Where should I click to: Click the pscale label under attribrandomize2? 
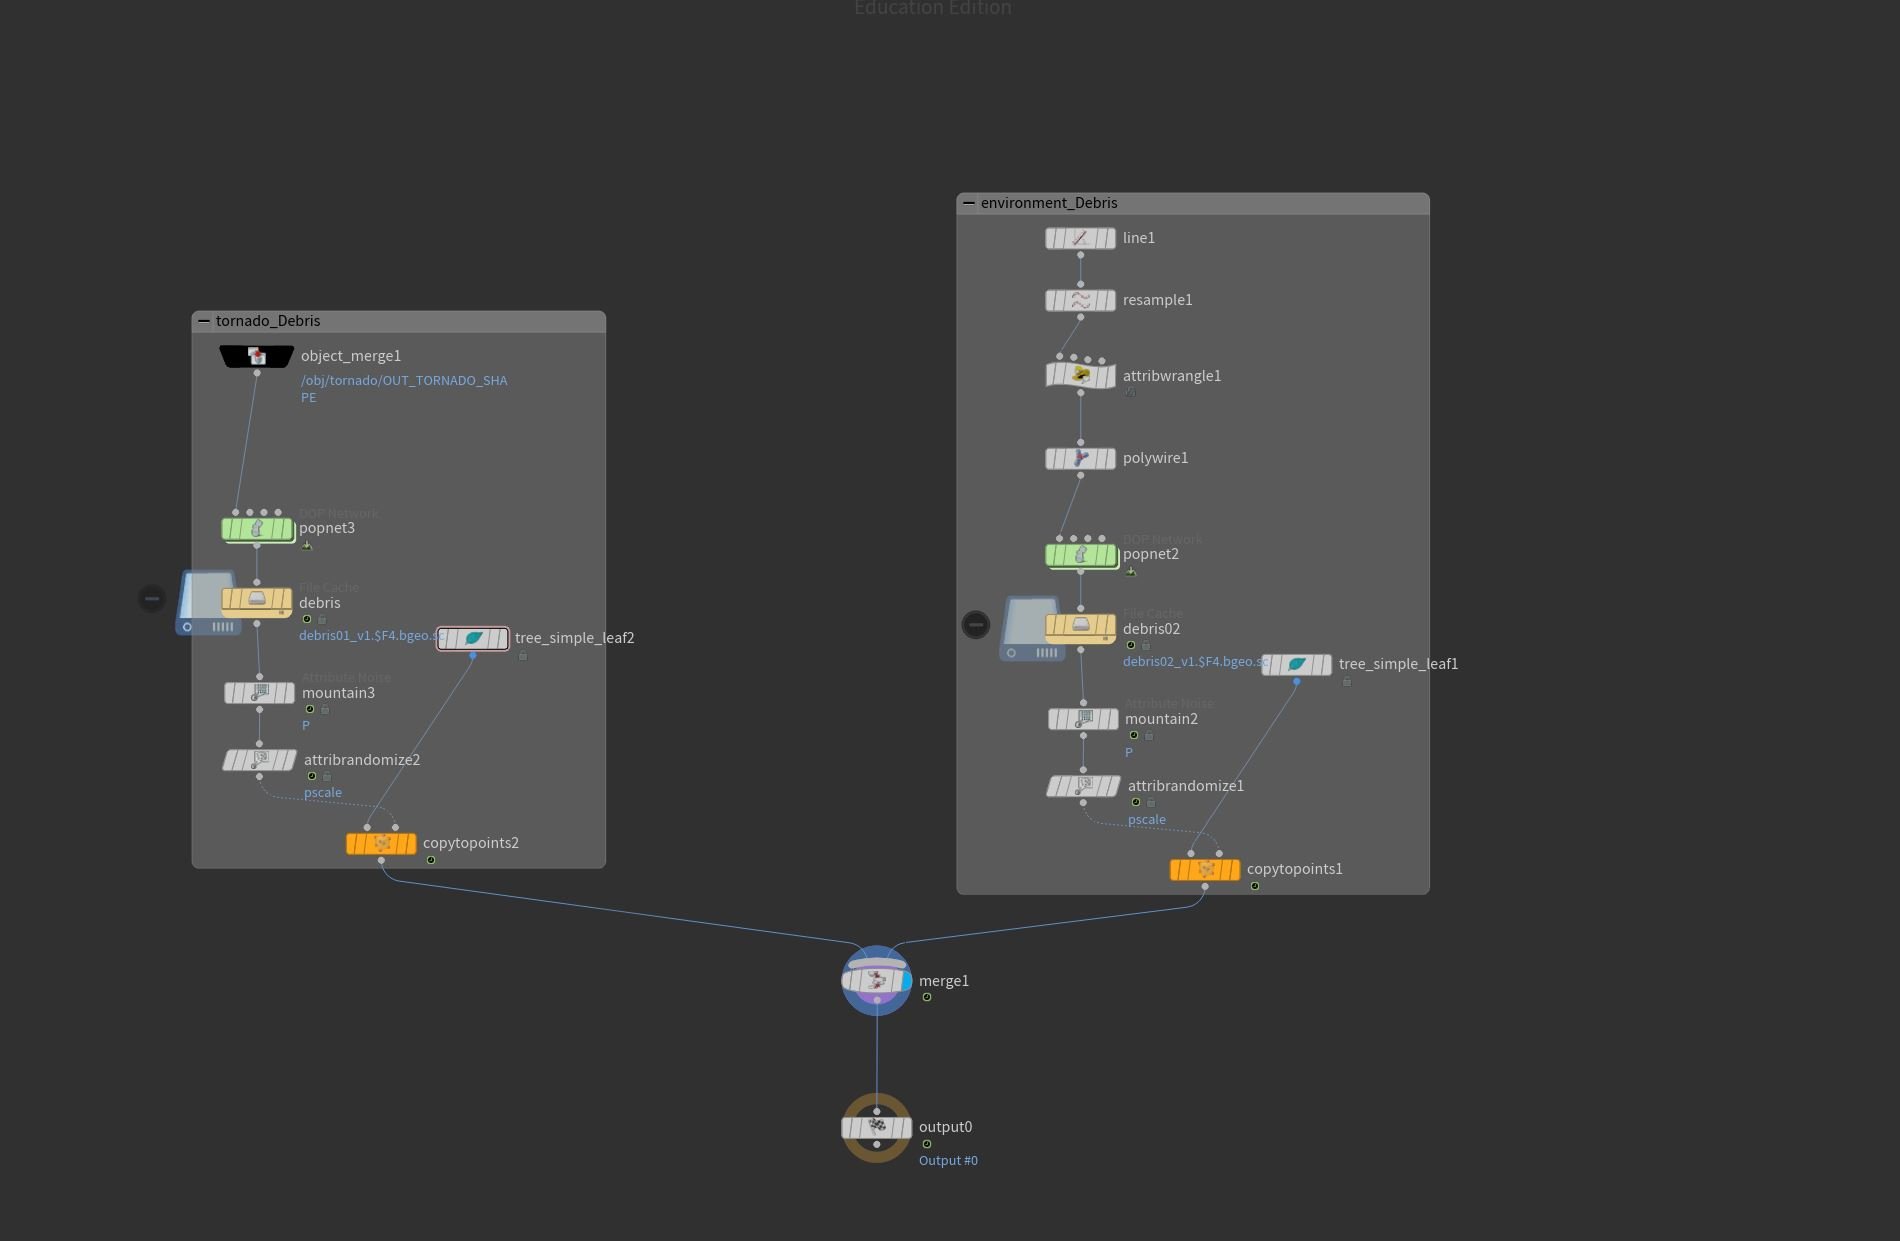pyautogui.click(x=323, y=793)
